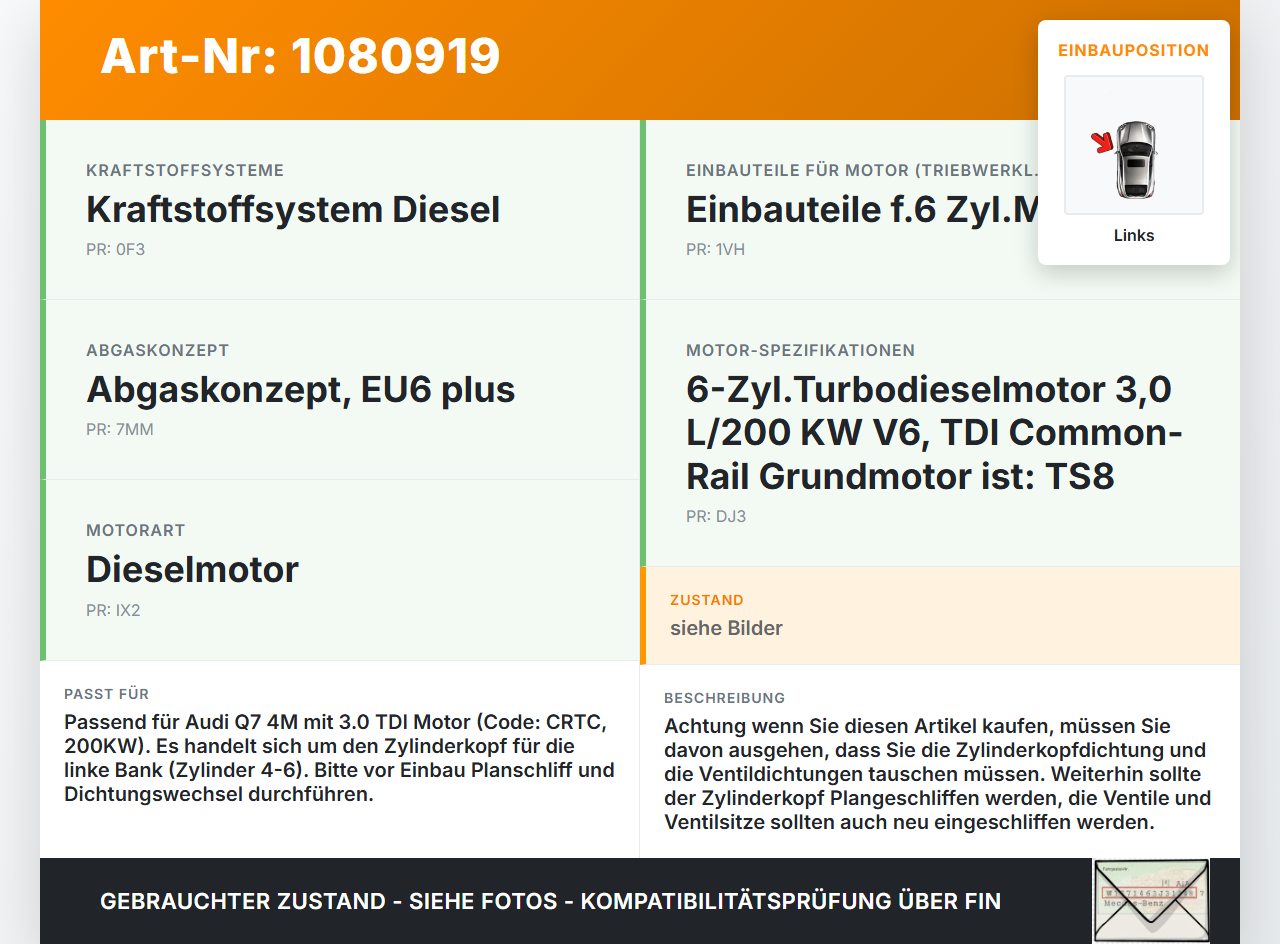The height and width of the screenshot is (944, 1280).
Task: Select the MOTOR-SPEZIFIKATIONEN label
Action: 801,351
